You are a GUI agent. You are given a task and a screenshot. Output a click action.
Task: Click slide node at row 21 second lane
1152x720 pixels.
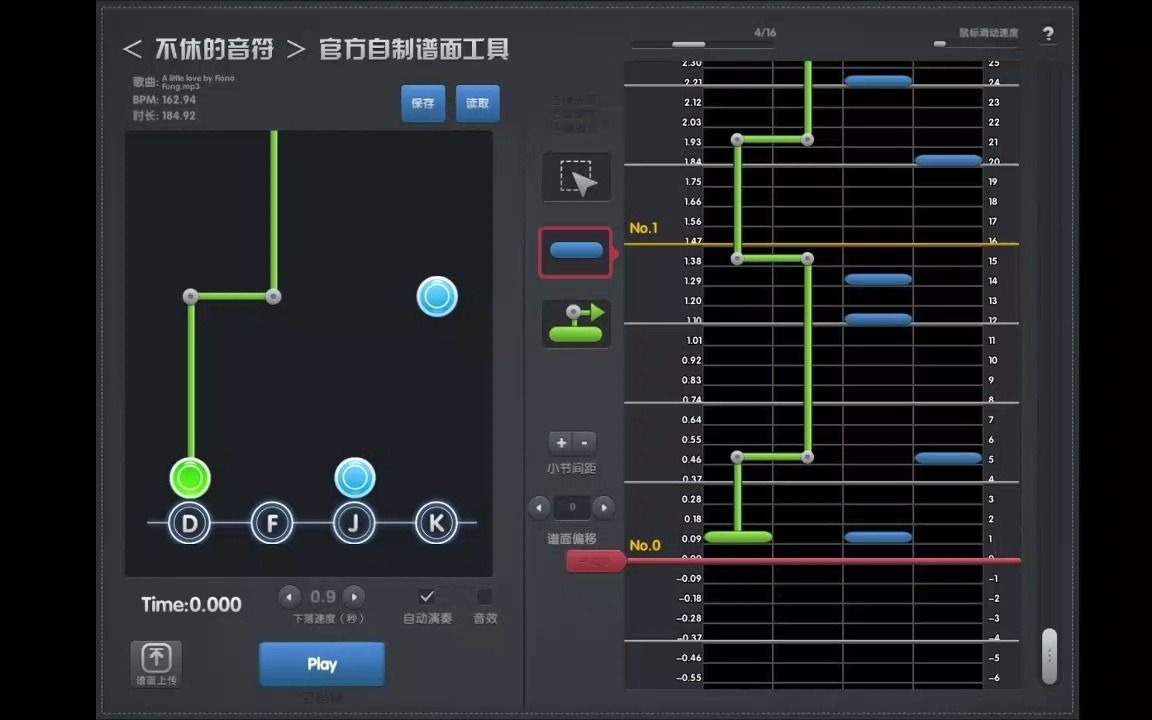click(807, 140)
